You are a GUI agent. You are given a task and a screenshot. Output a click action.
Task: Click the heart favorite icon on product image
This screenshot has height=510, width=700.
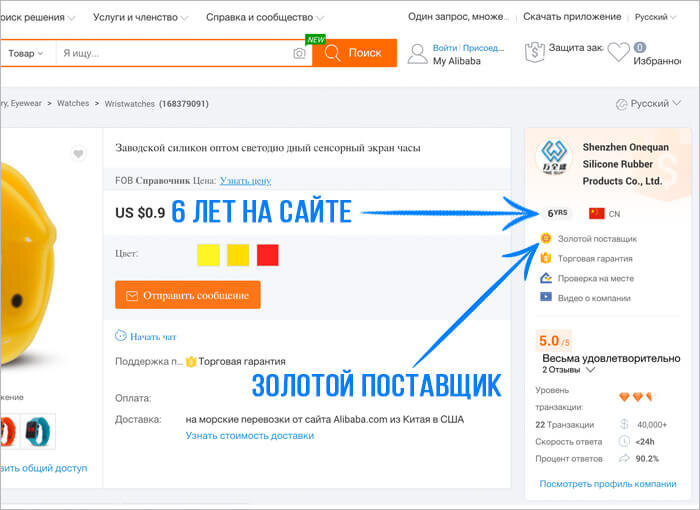pyautogui.click(x=79, y=154)
